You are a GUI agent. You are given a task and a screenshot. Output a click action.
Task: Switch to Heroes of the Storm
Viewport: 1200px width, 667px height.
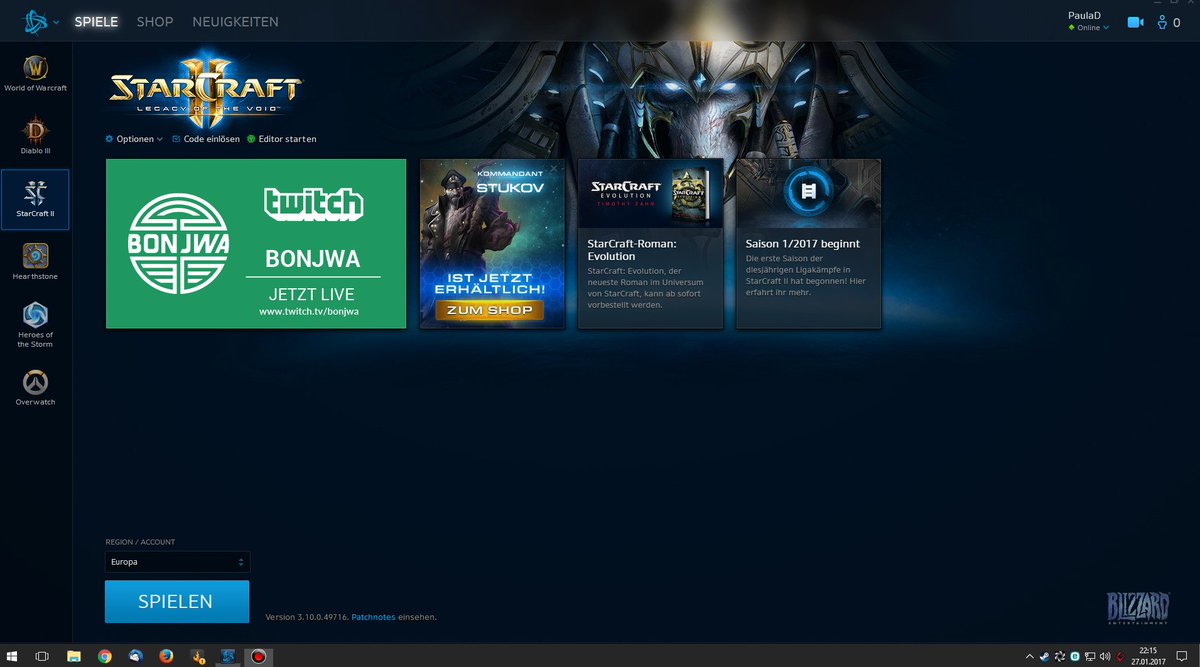point(35,324)
